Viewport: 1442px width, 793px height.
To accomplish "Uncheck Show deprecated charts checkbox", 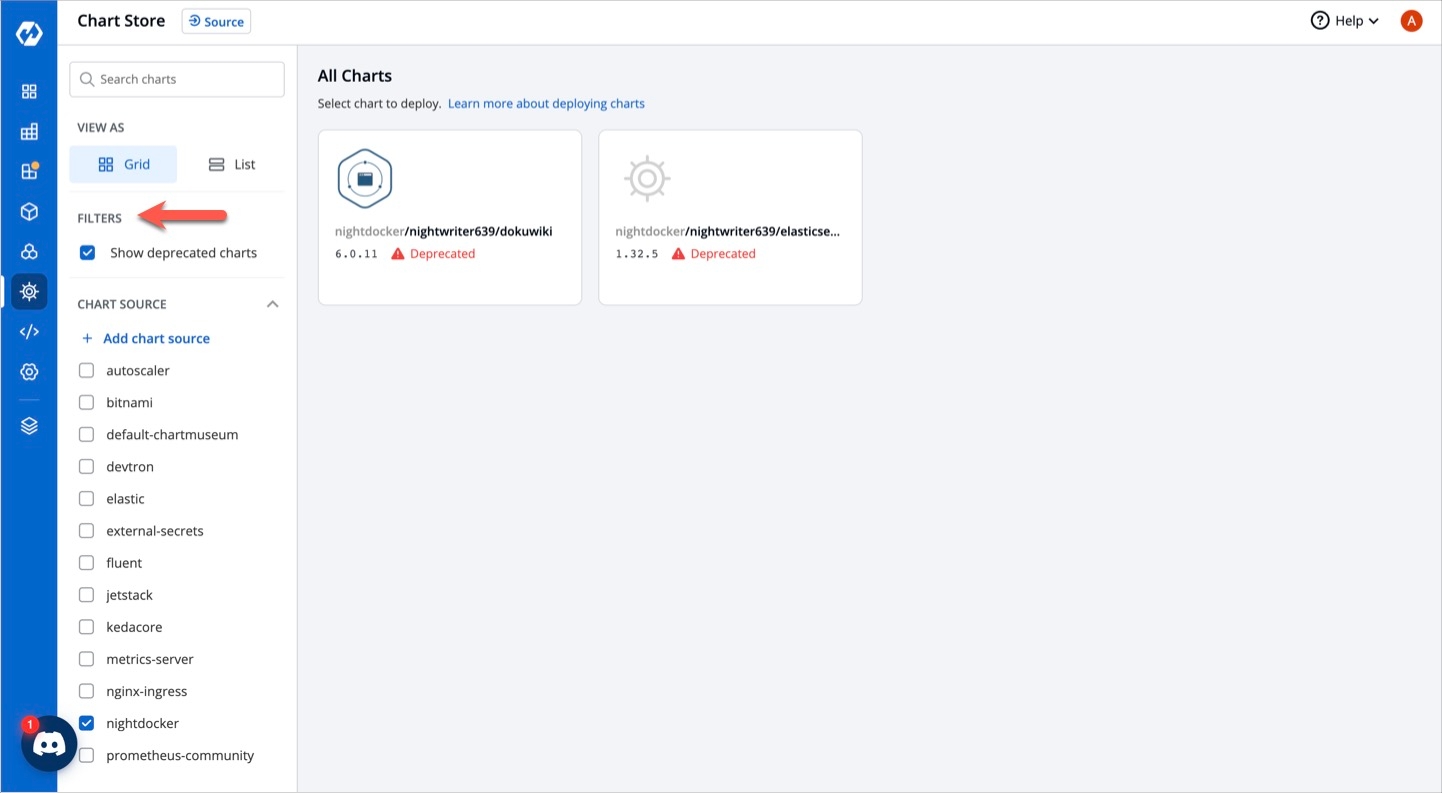I will [x=87, y=253].
